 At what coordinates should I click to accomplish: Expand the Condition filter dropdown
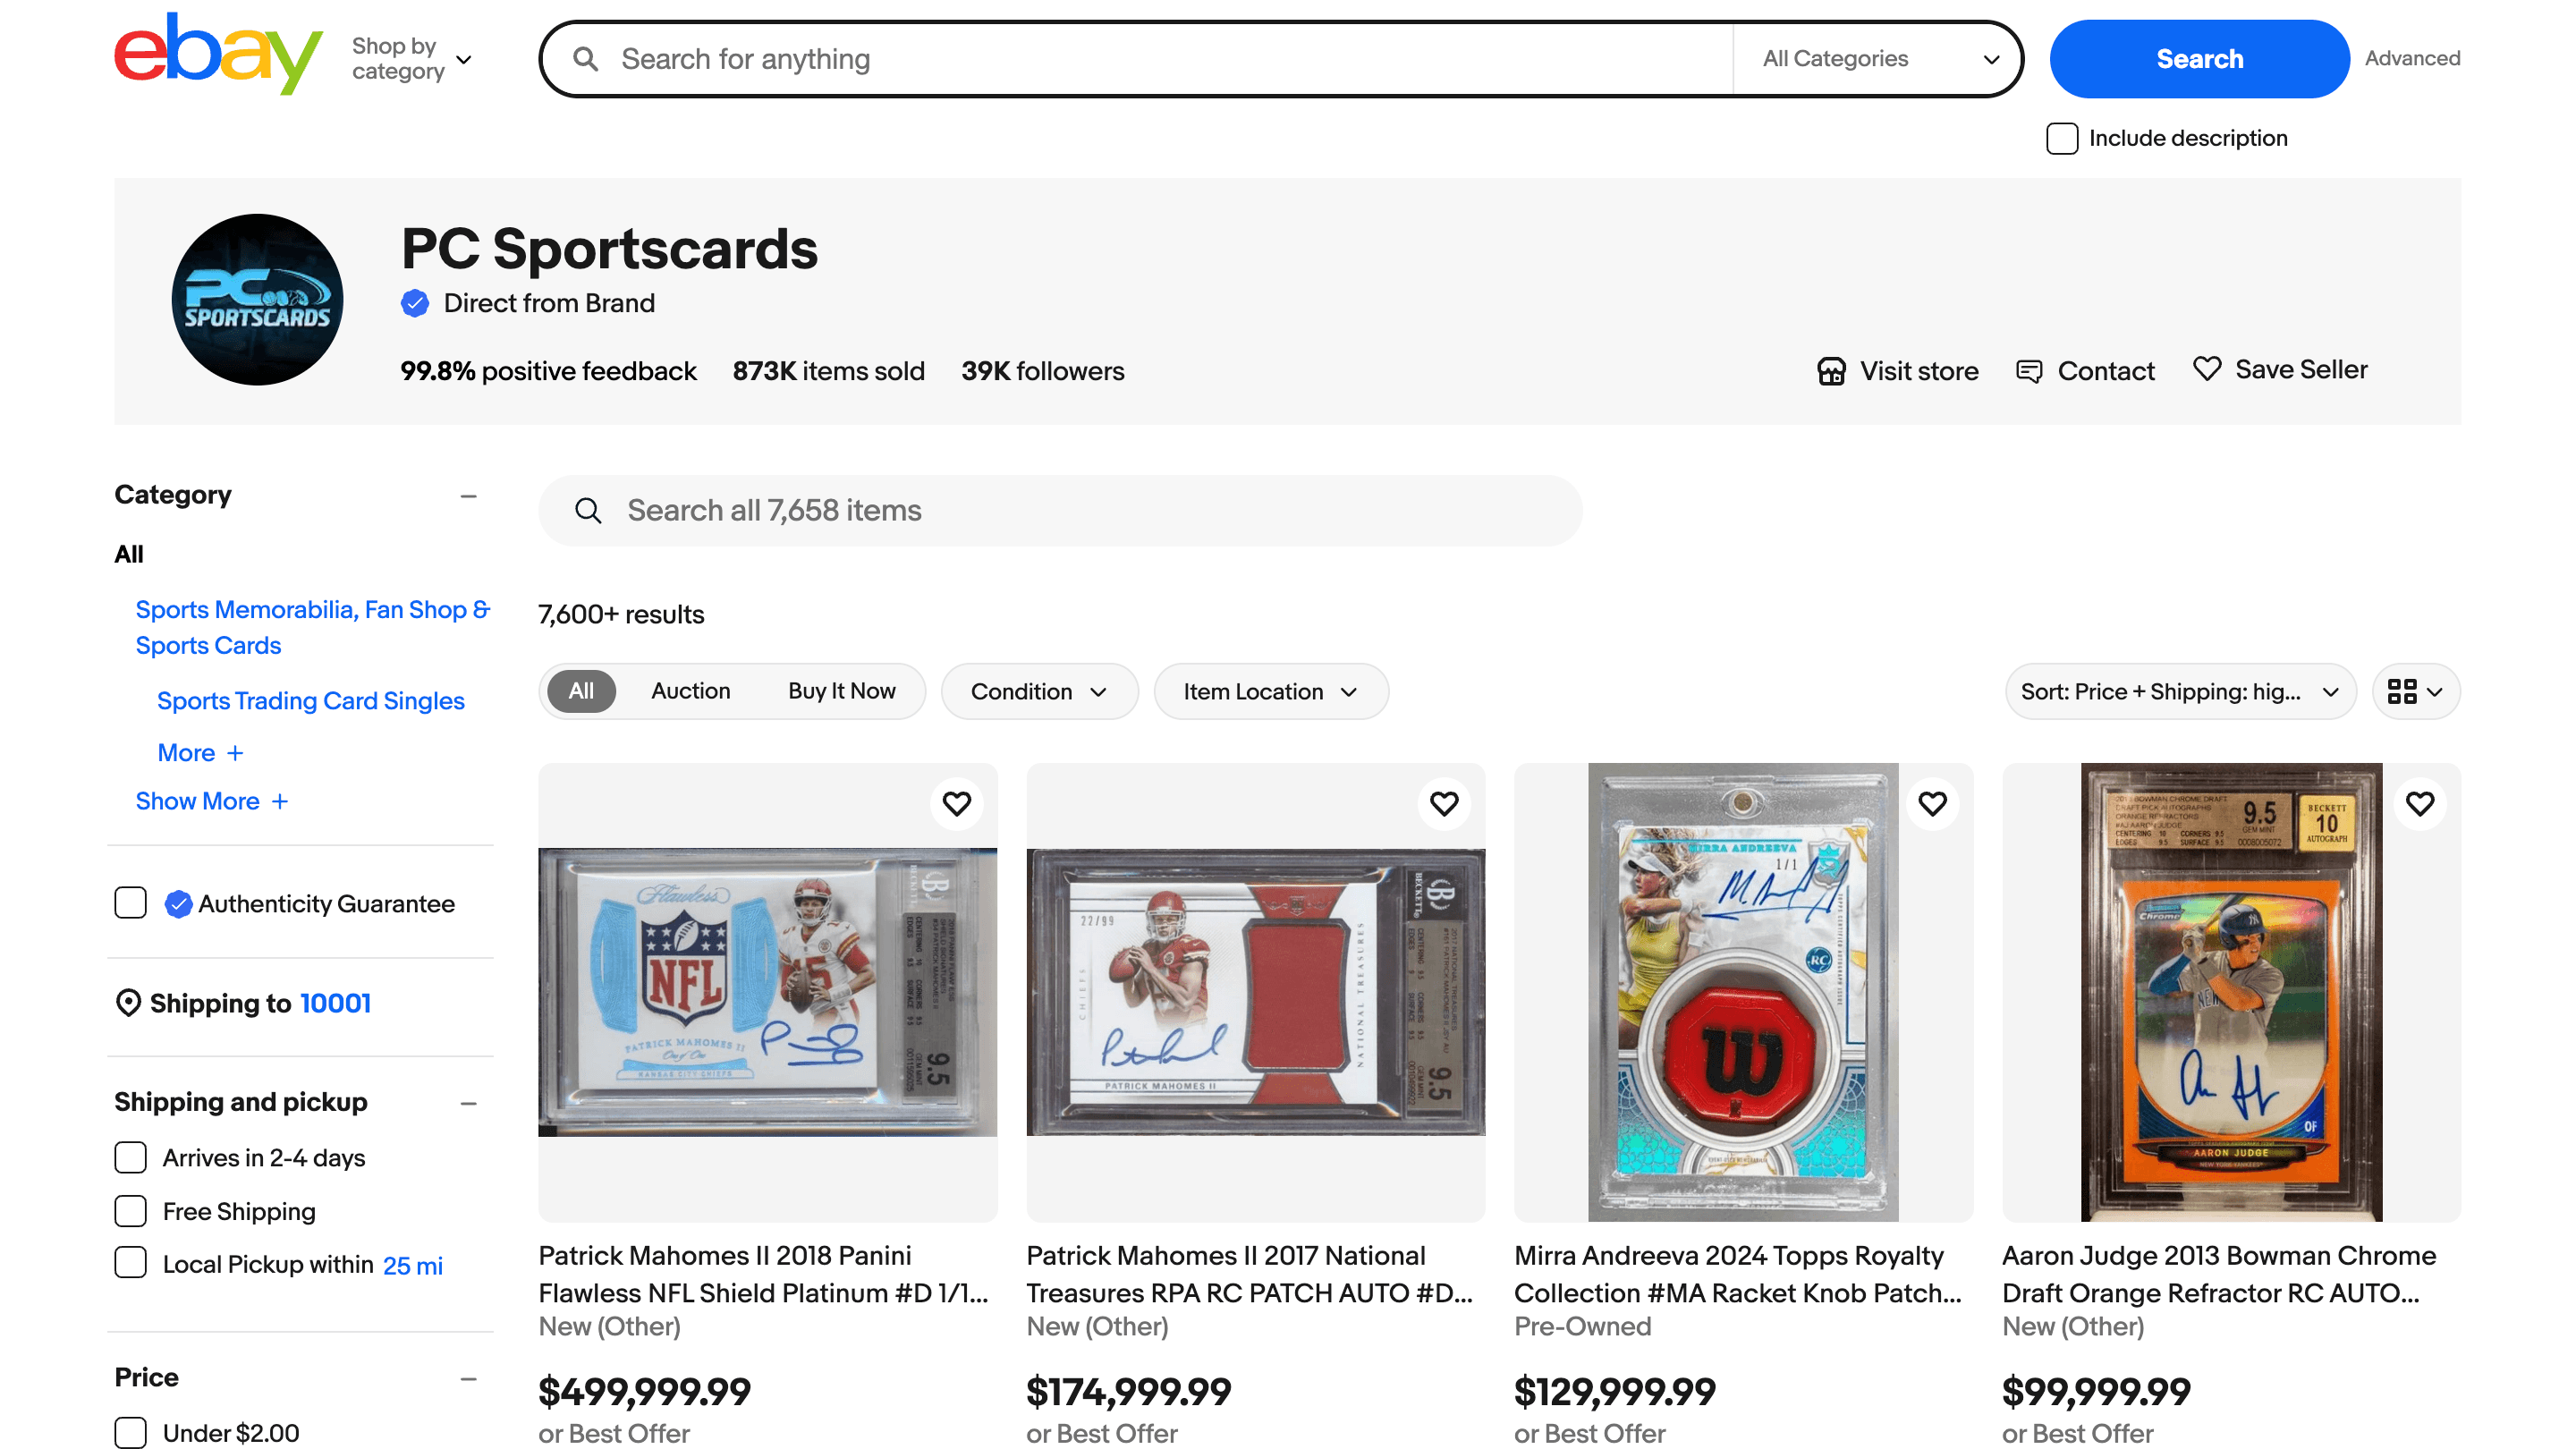click(1039, 691)
